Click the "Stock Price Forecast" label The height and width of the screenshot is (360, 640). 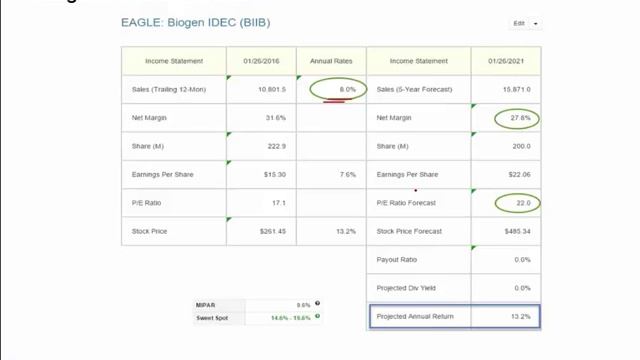pos(409,231)
